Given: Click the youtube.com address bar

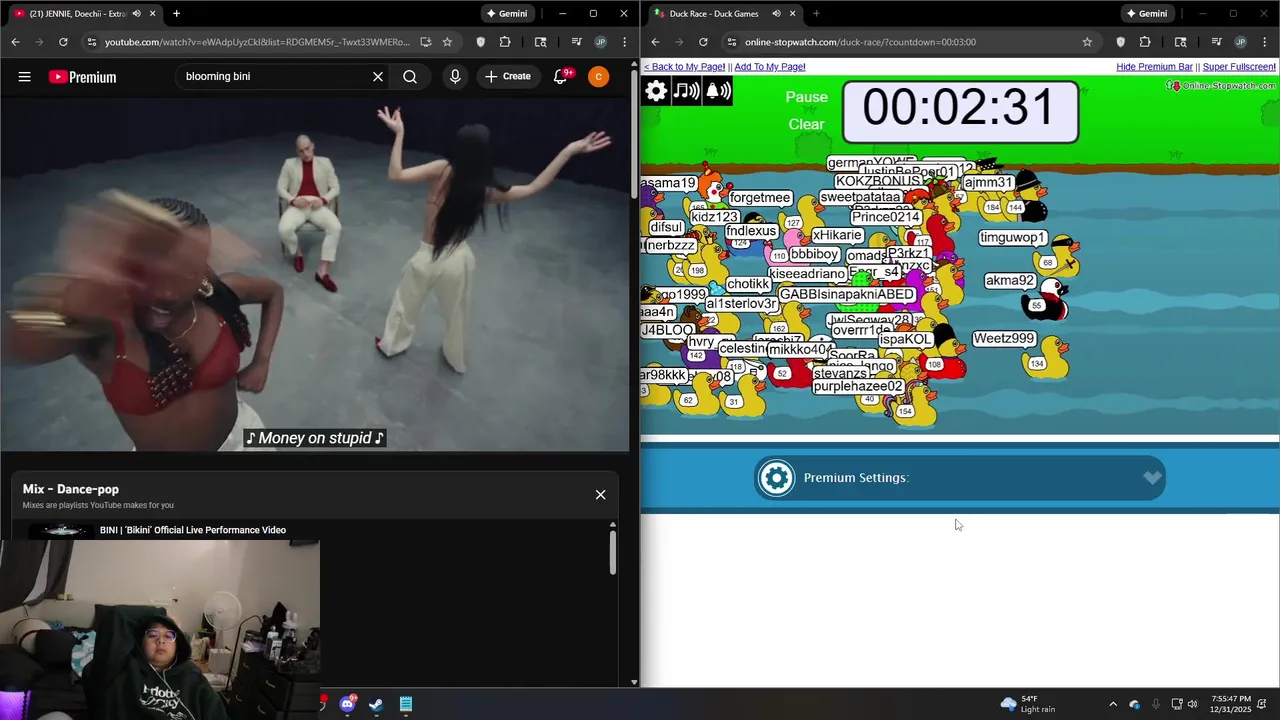Looking at the screenshot, I should tap(257, 42).
